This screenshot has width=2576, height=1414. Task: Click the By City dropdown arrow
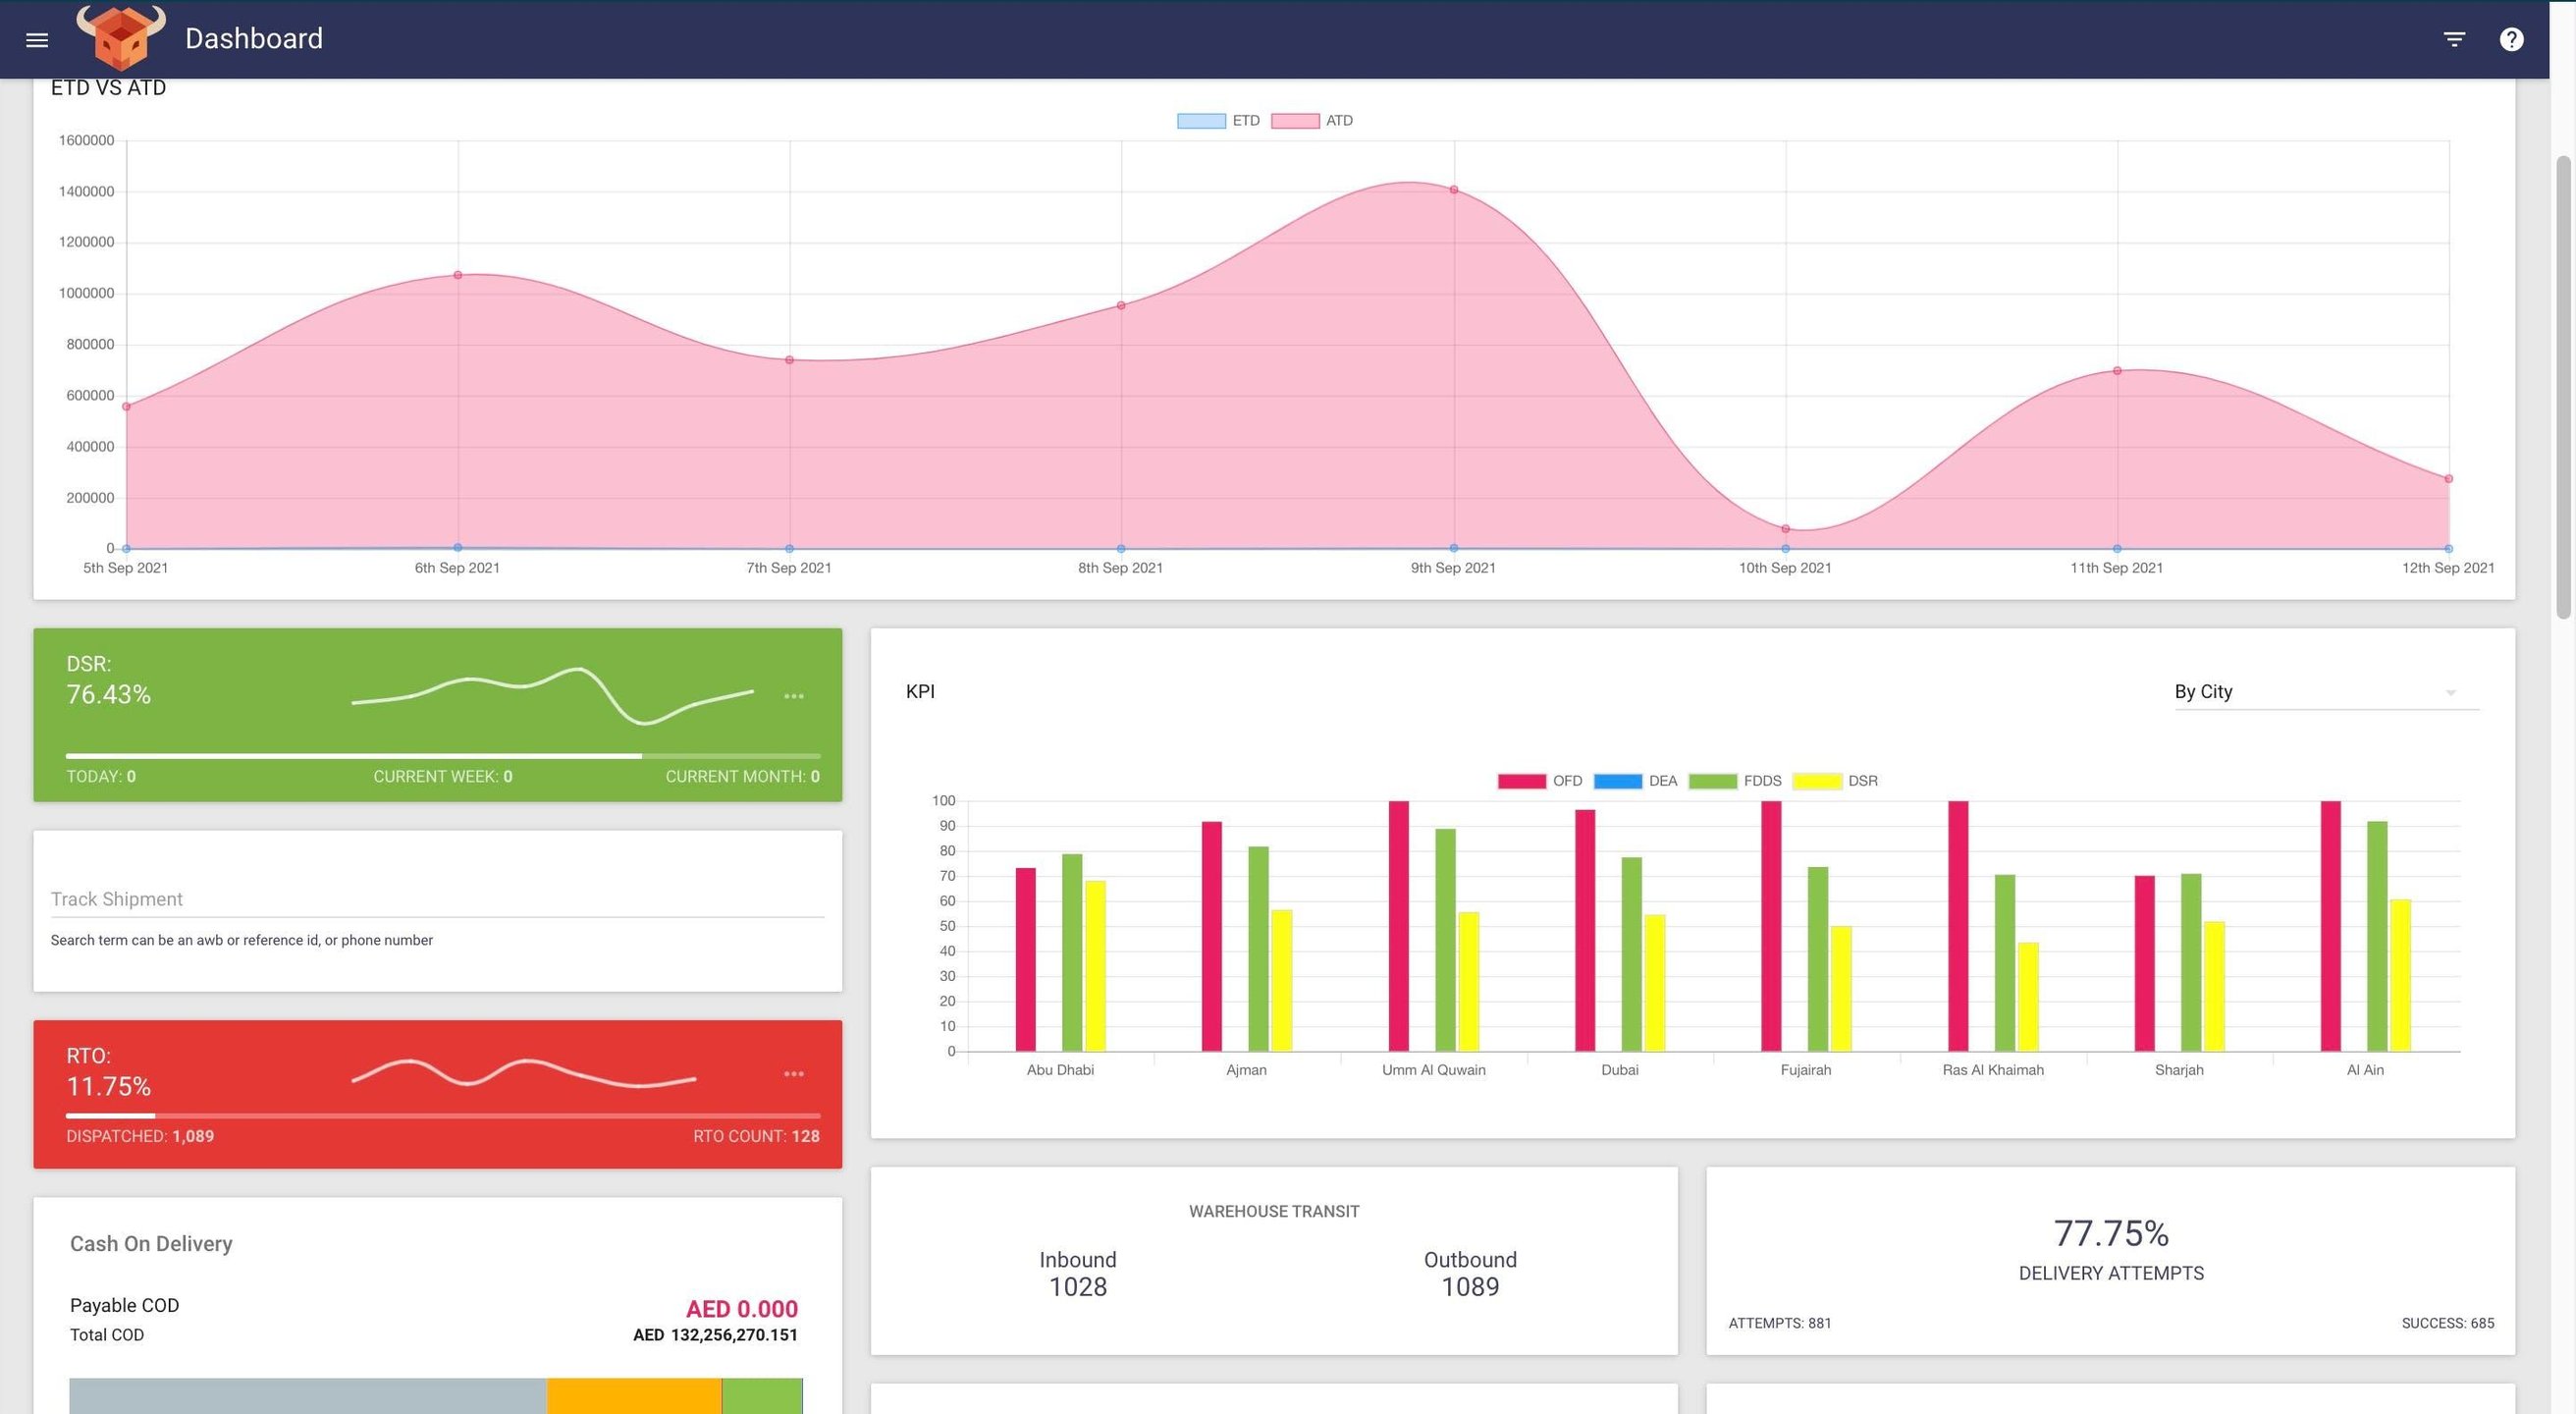point(2450,693)
